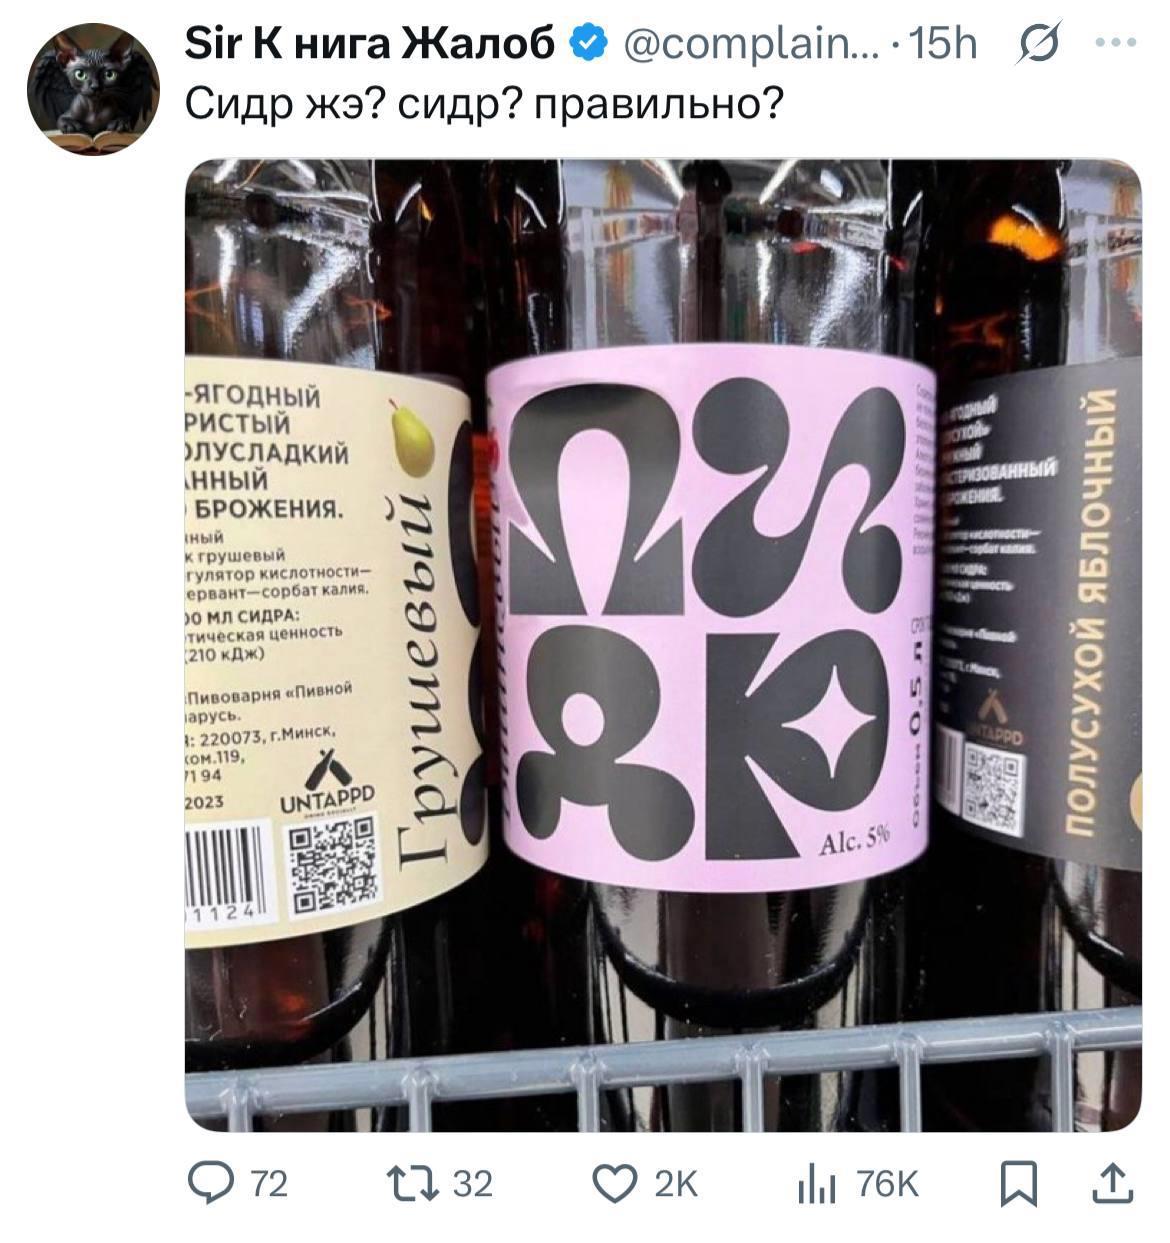The image size is (1170, 1243).
Task: Click the repost count 32
Action: coord(473,1184)
